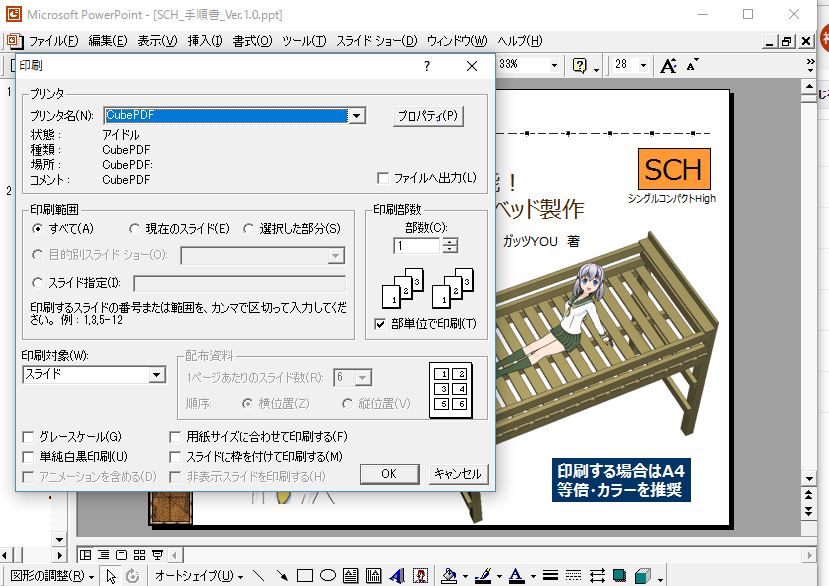Close the 印刷 dialog
This screenshot has width=829, height=586.
click(472, 66)
